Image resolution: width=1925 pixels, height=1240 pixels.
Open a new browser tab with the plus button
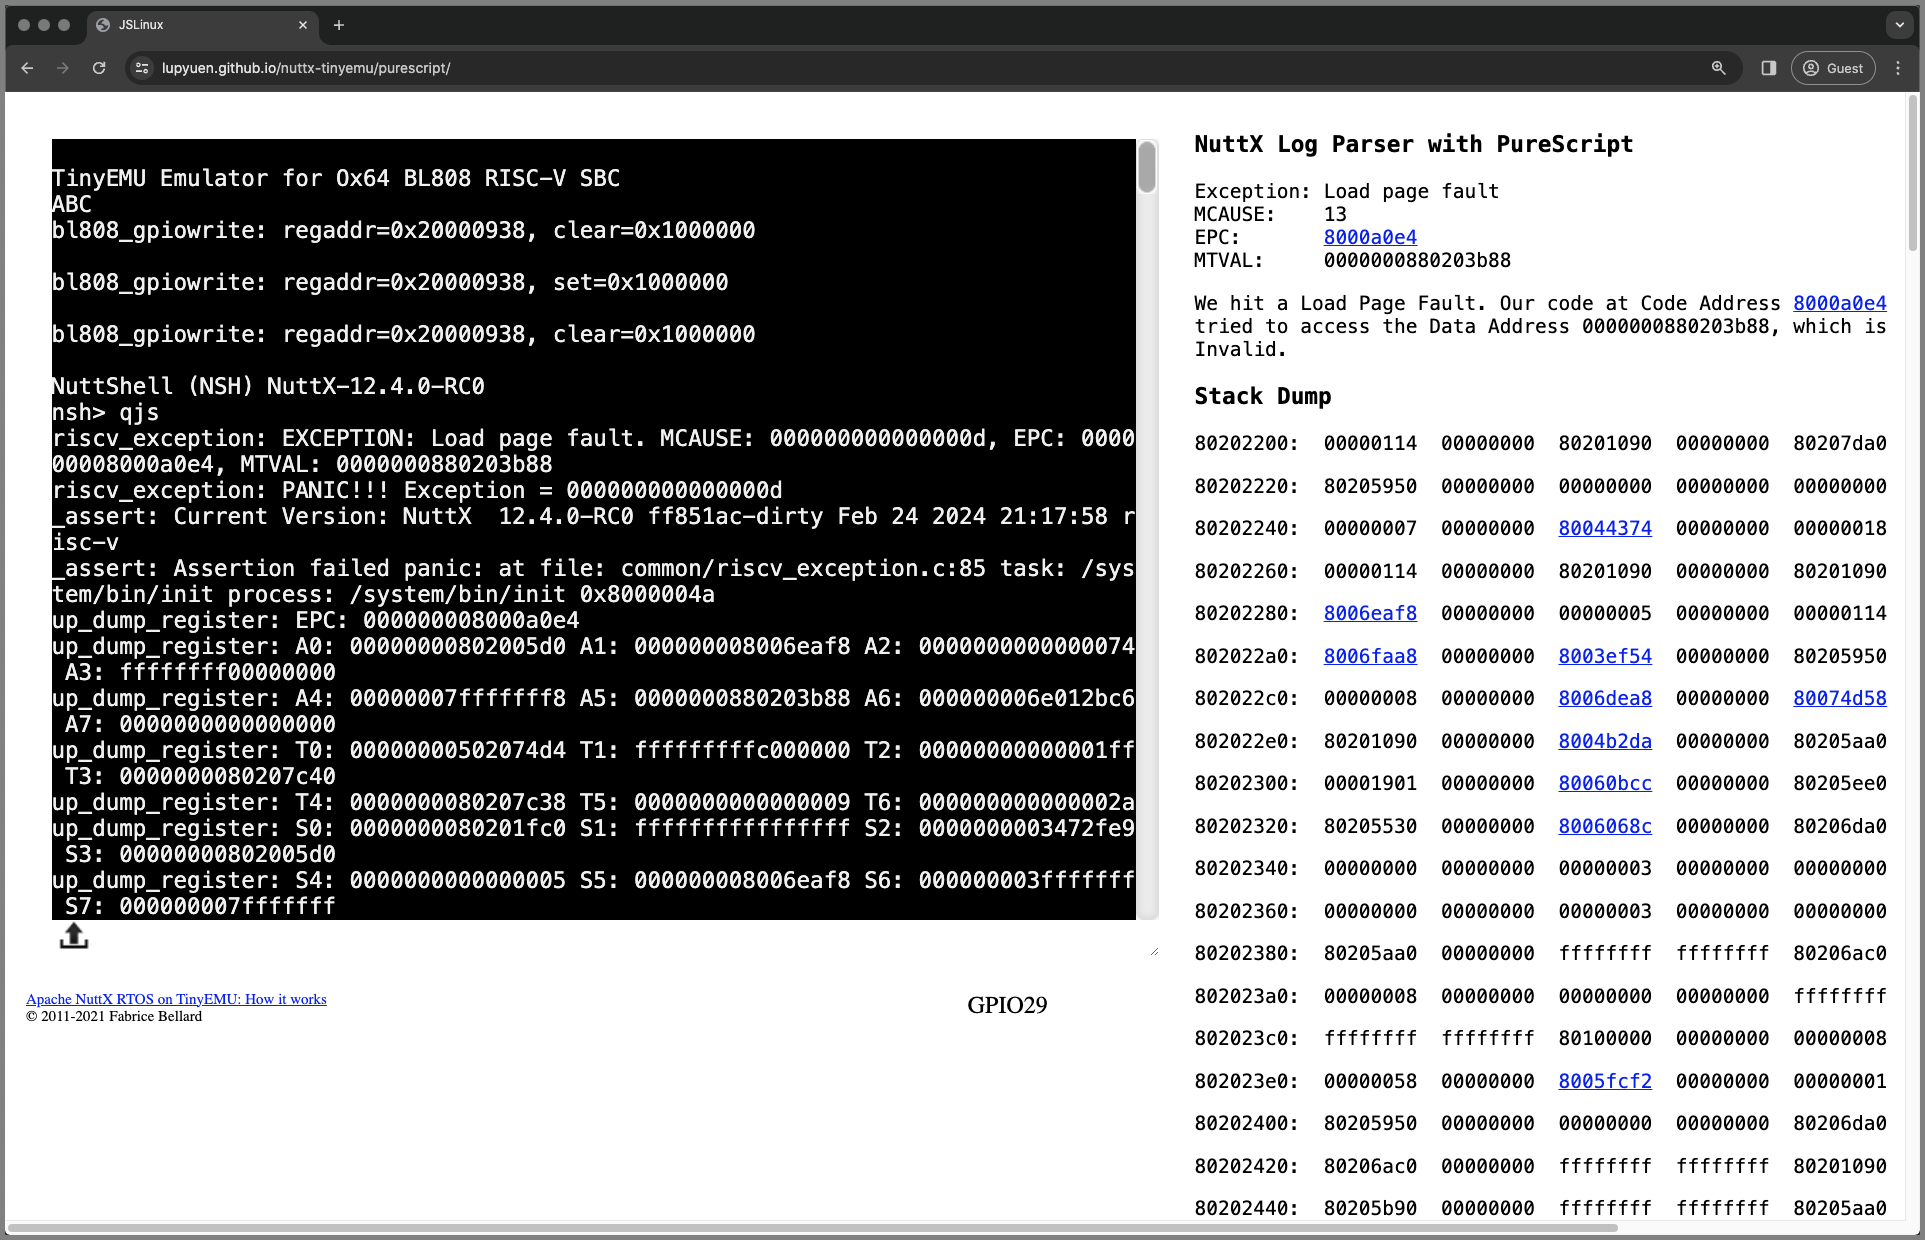338,24
